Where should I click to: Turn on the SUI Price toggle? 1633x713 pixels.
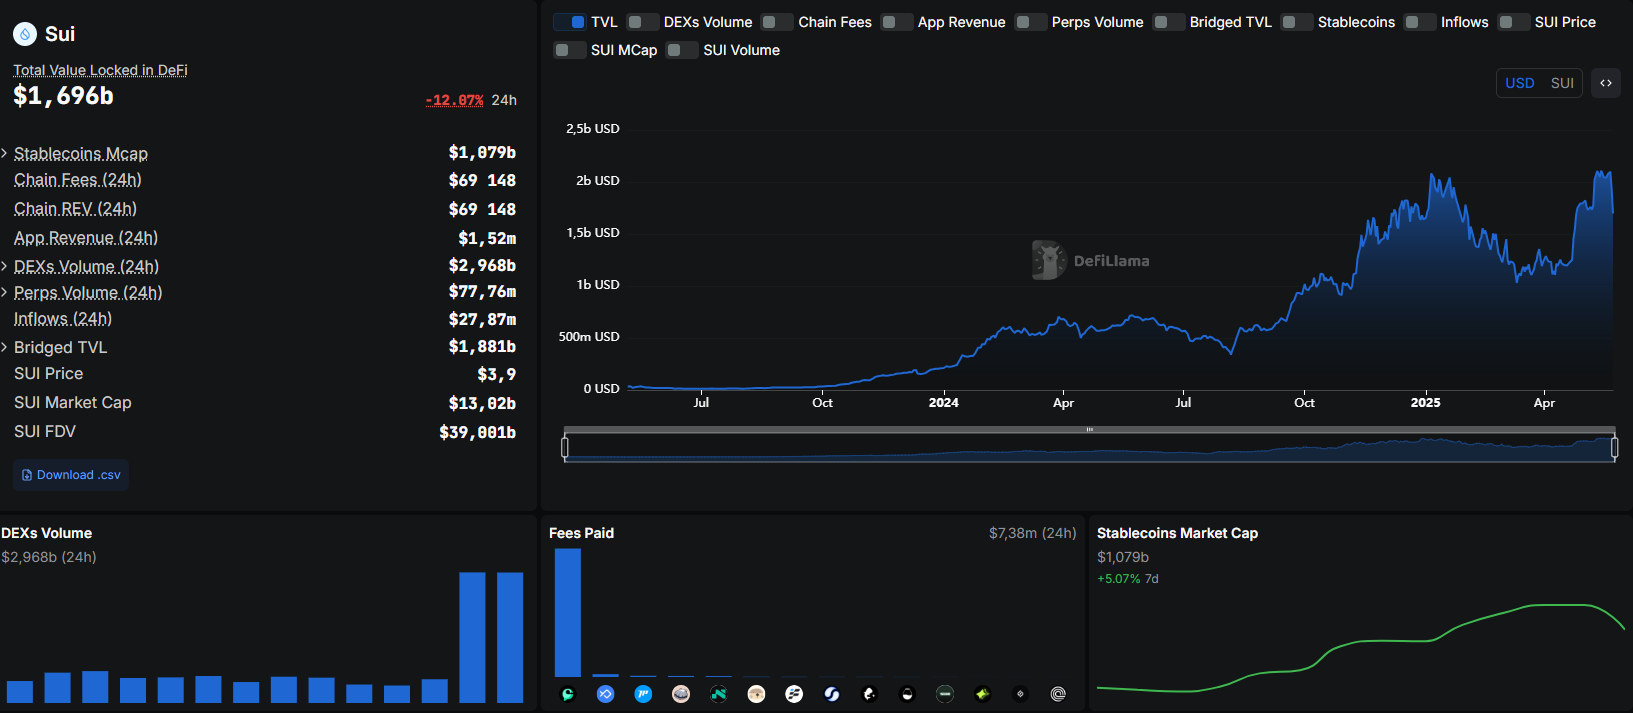coord(1513,22)
